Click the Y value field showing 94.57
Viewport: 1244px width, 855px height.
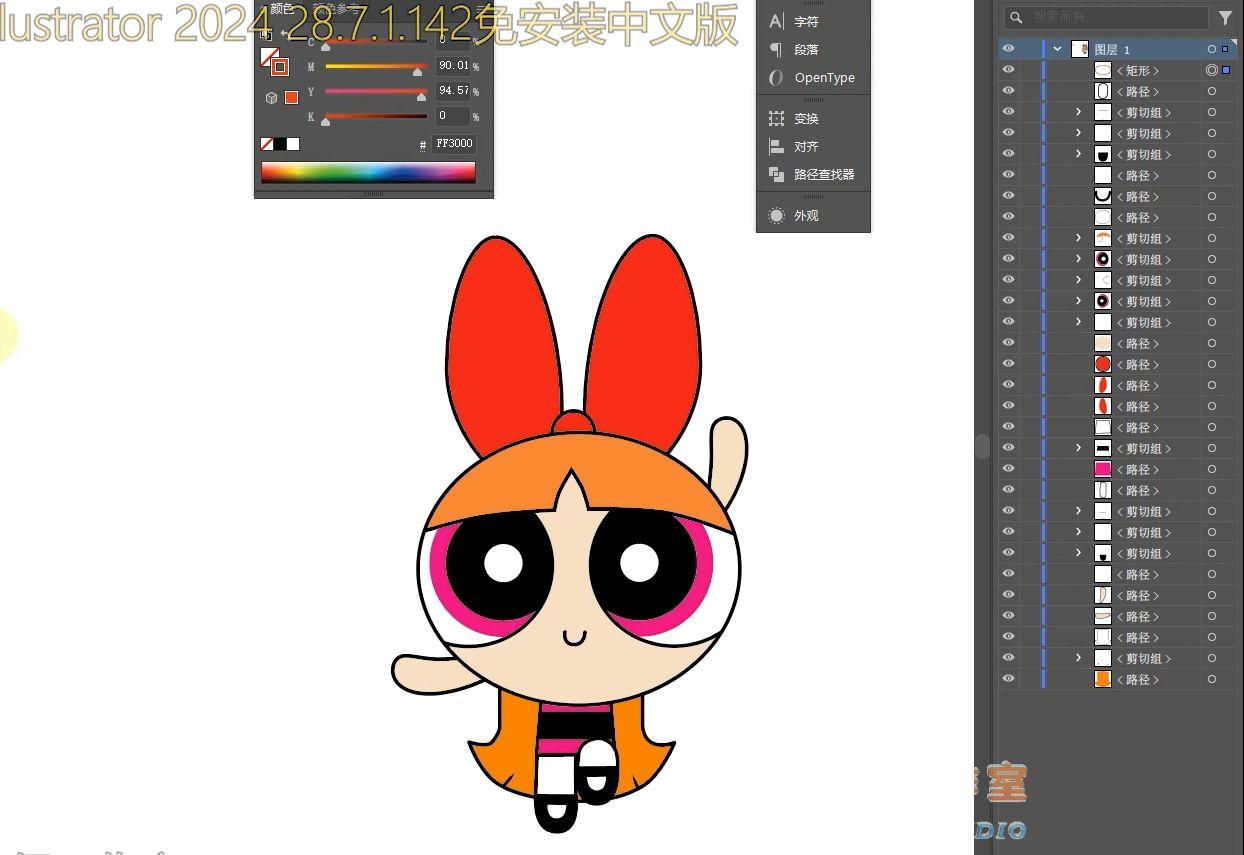[453, 91]
